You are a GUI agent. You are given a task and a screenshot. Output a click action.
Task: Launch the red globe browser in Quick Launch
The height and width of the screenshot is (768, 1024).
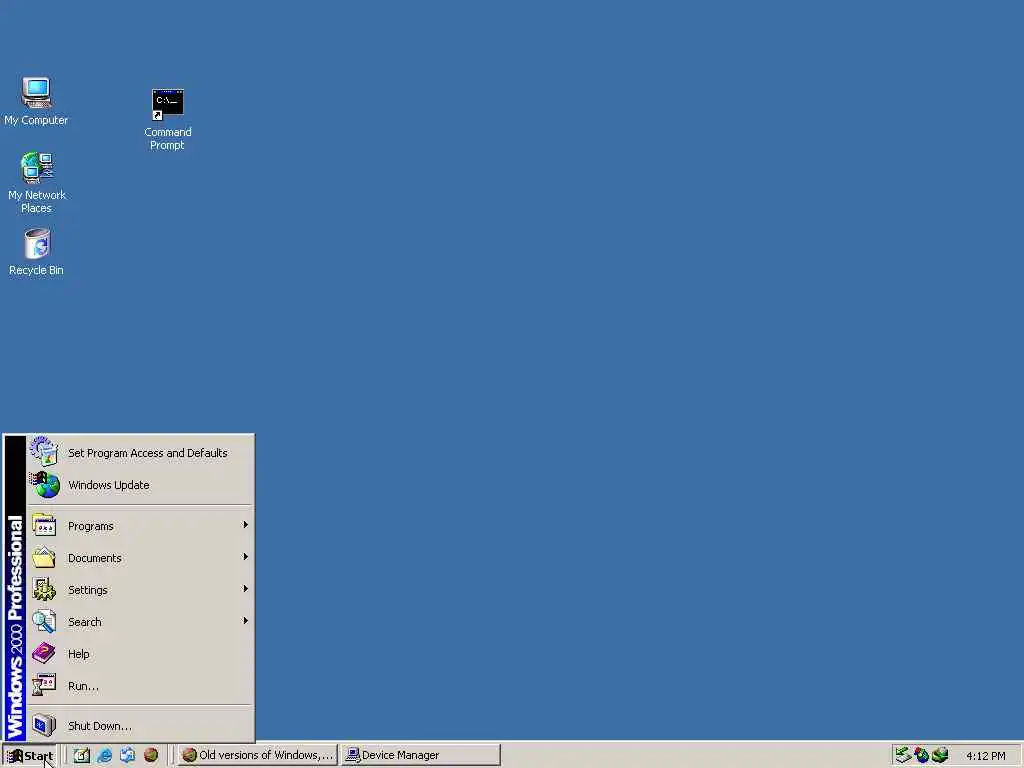coord(151,755)
